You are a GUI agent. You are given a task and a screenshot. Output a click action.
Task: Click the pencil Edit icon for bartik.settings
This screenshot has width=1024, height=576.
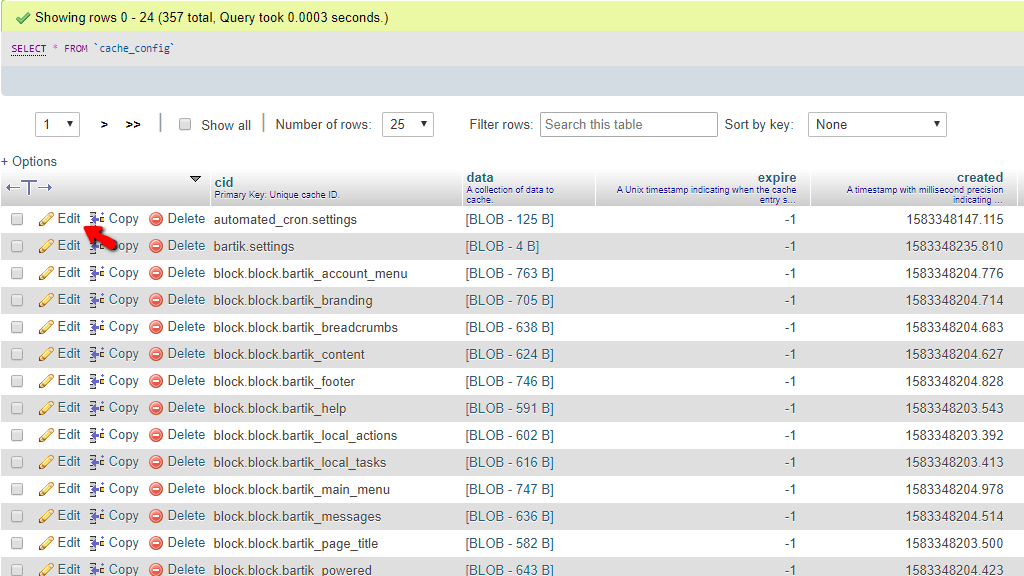[x=46, y=246]
